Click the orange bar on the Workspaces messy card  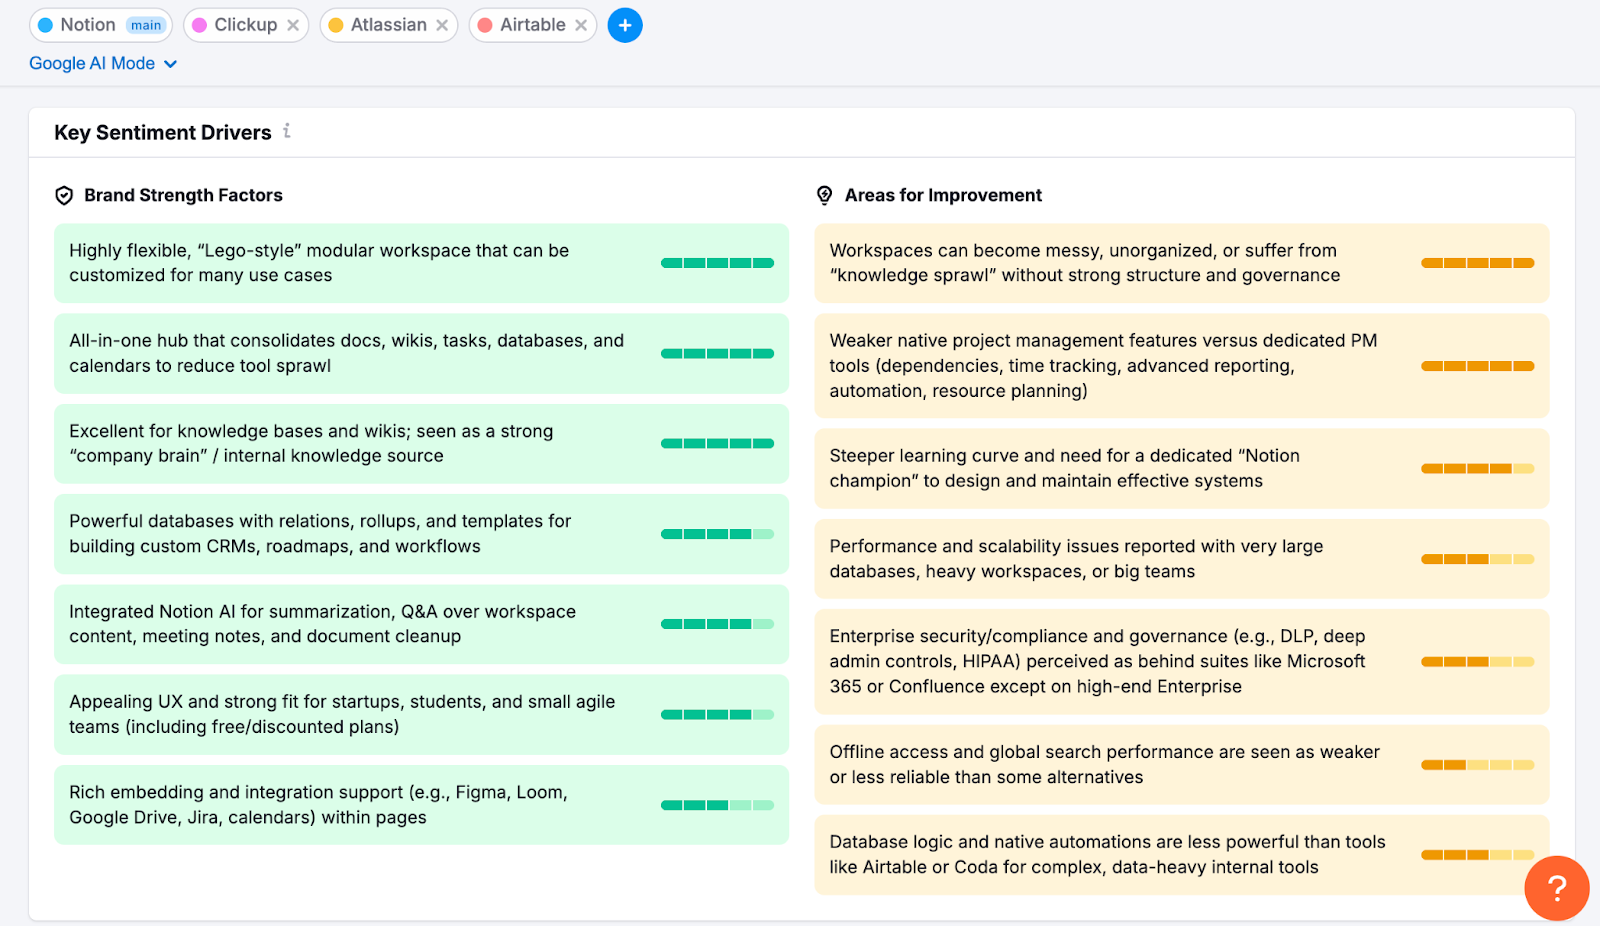(x=1477, y=263)
